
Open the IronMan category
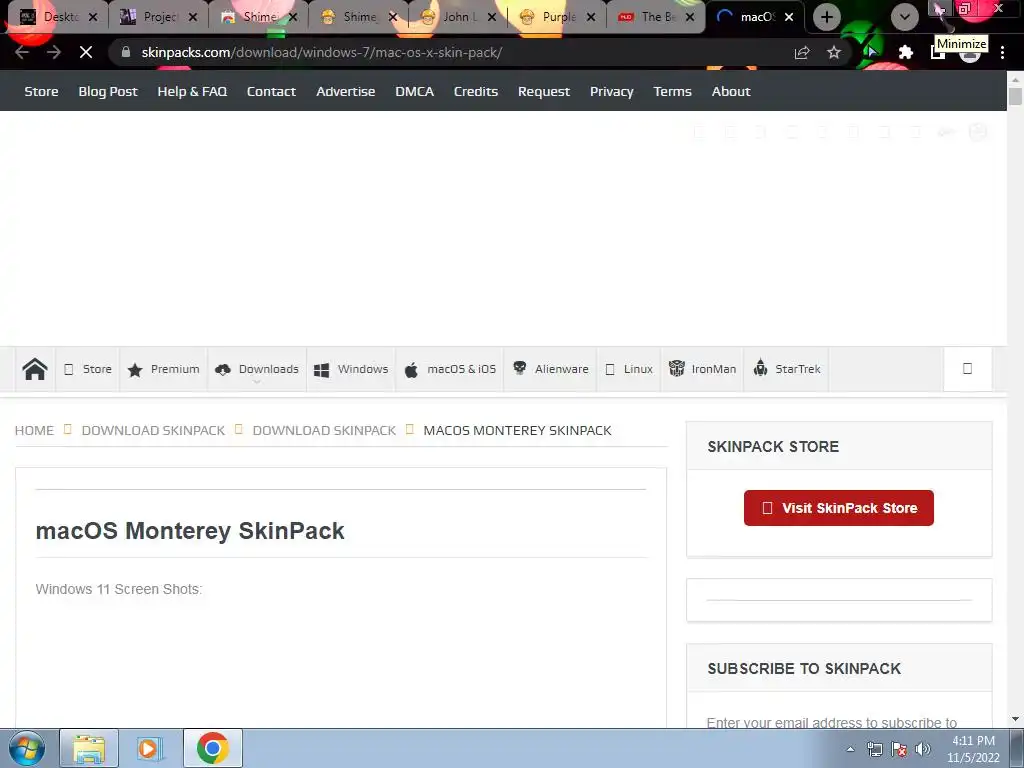702,369
